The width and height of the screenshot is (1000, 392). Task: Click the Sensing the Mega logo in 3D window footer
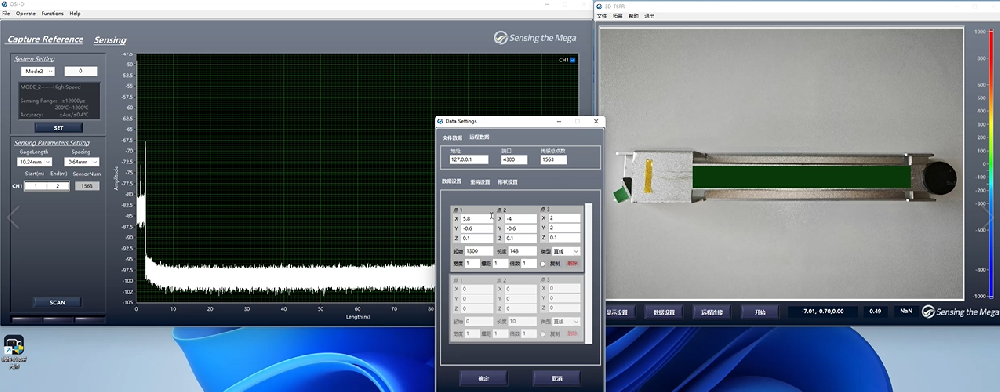click(x=959, y=312)
